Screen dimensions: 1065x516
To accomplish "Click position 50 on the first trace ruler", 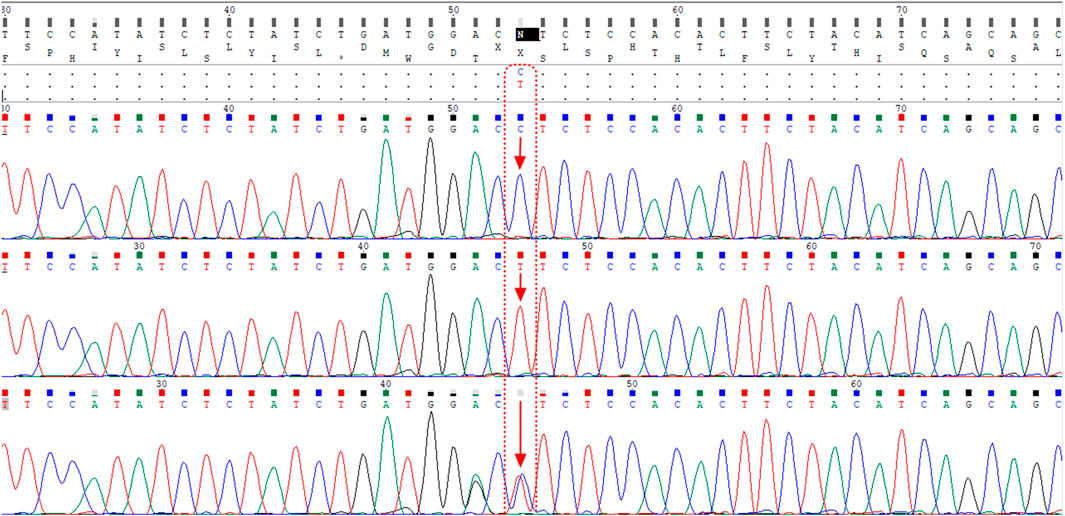I will pos(453,109).
